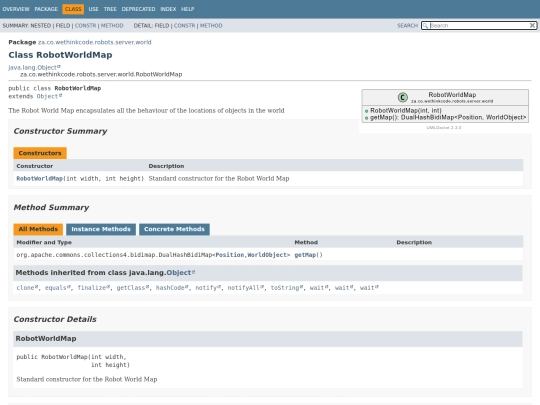
Task: Select the Concrete Methods tab
Action: pos(174,229)
